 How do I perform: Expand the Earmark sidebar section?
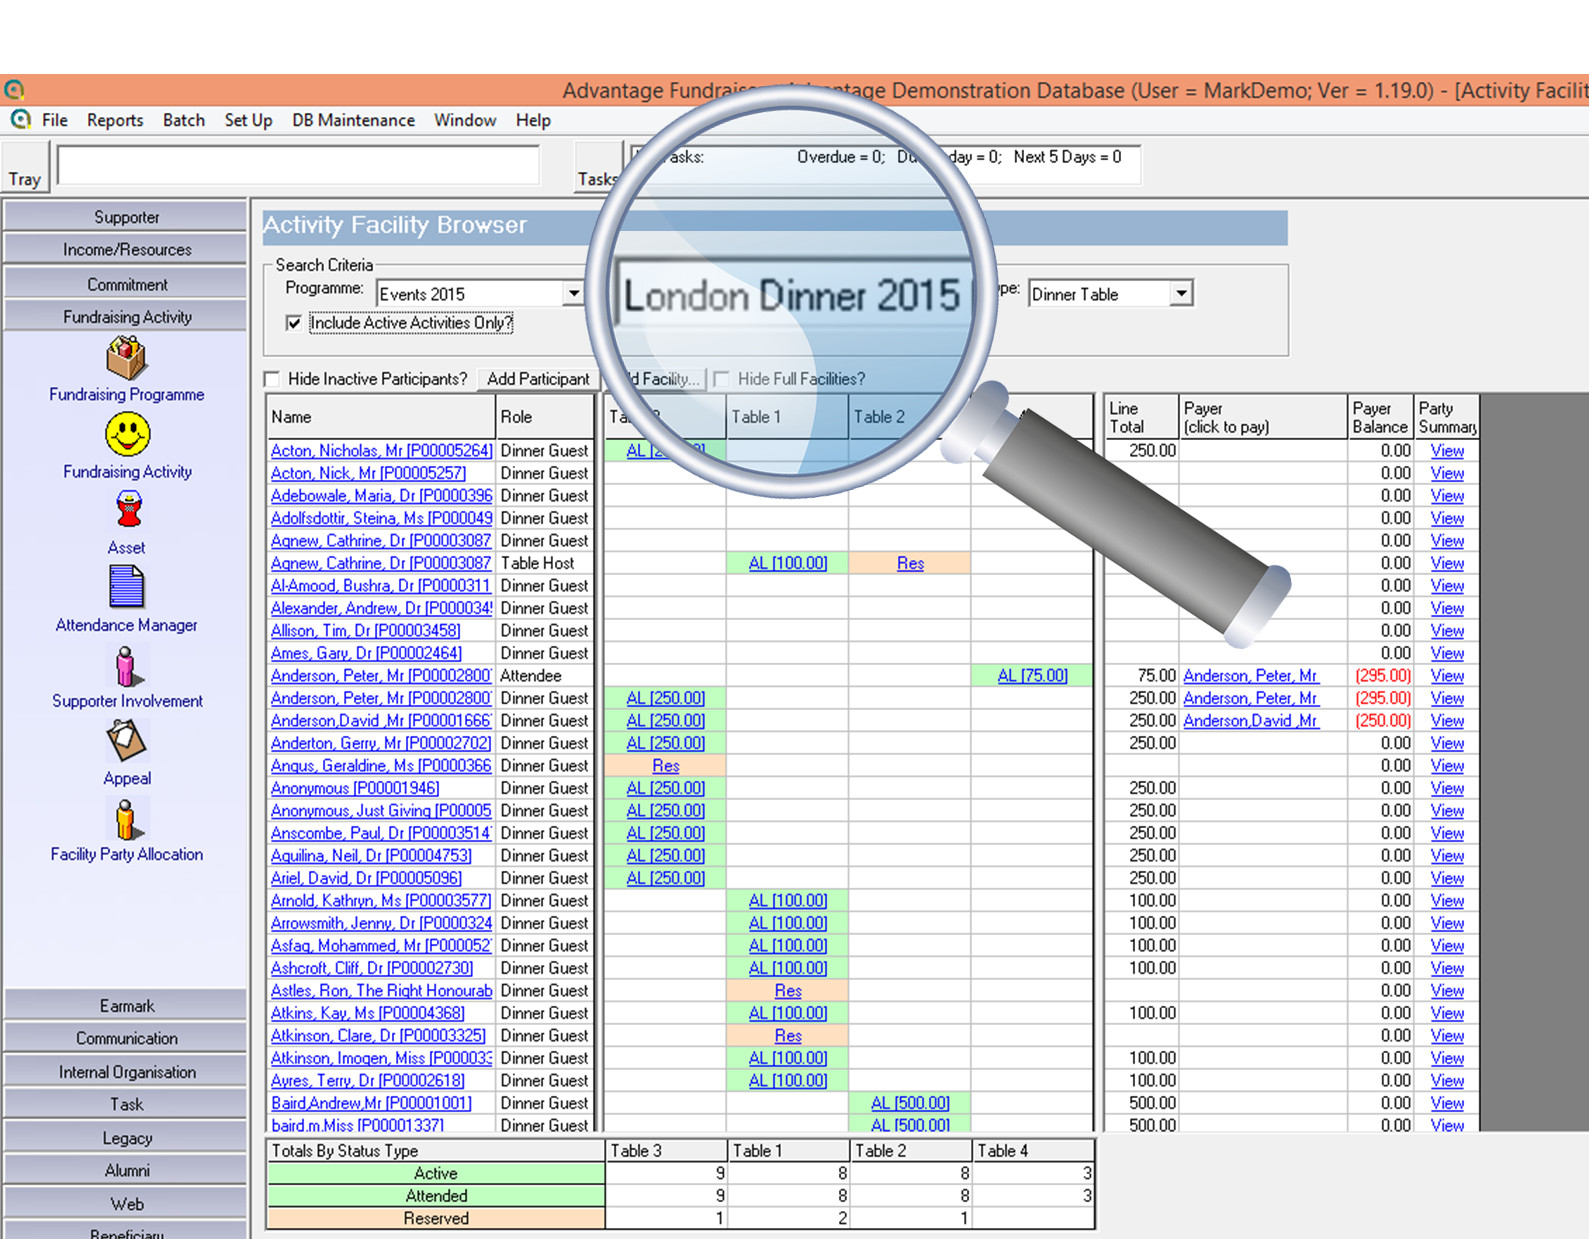pos(126,1006)
